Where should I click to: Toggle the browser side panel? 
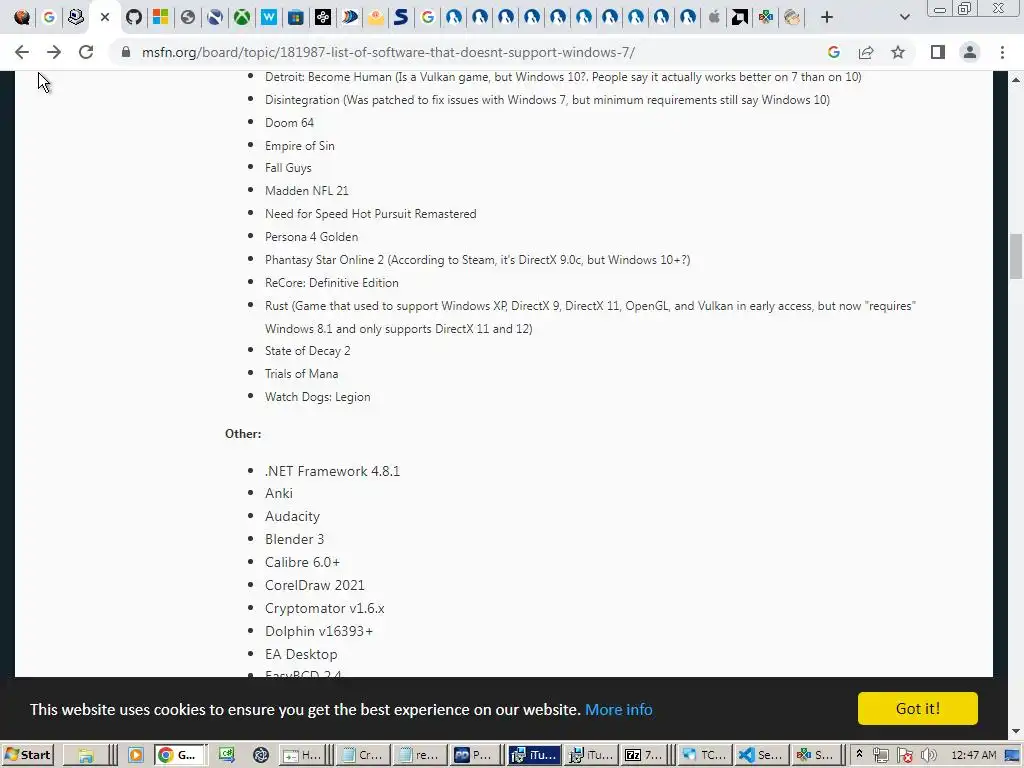(x=938, y=52)
